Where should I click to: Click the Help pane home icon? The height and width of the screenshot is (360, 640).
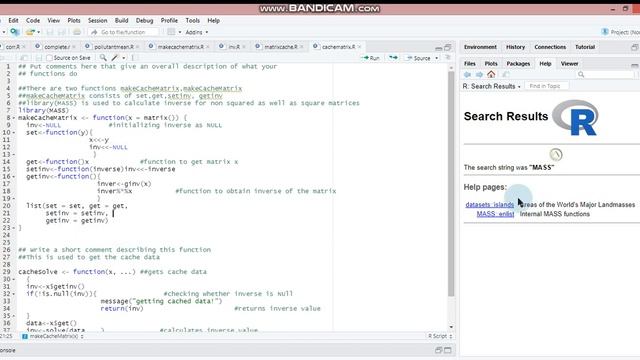[491, 74]
